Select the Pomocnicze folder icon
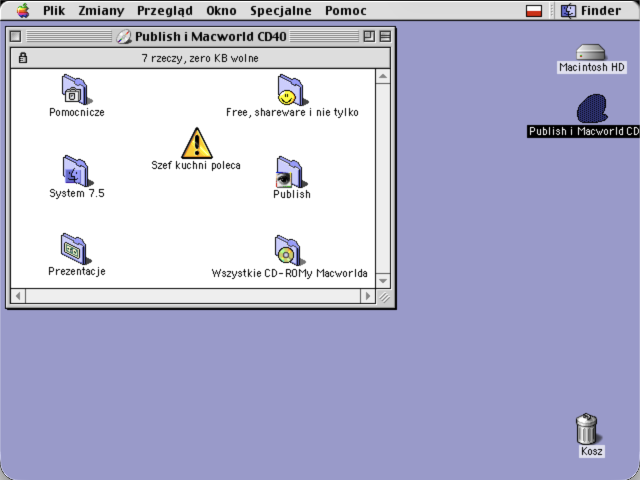The image size is (640, 480). pyautogui.click(x=77, y=89)
